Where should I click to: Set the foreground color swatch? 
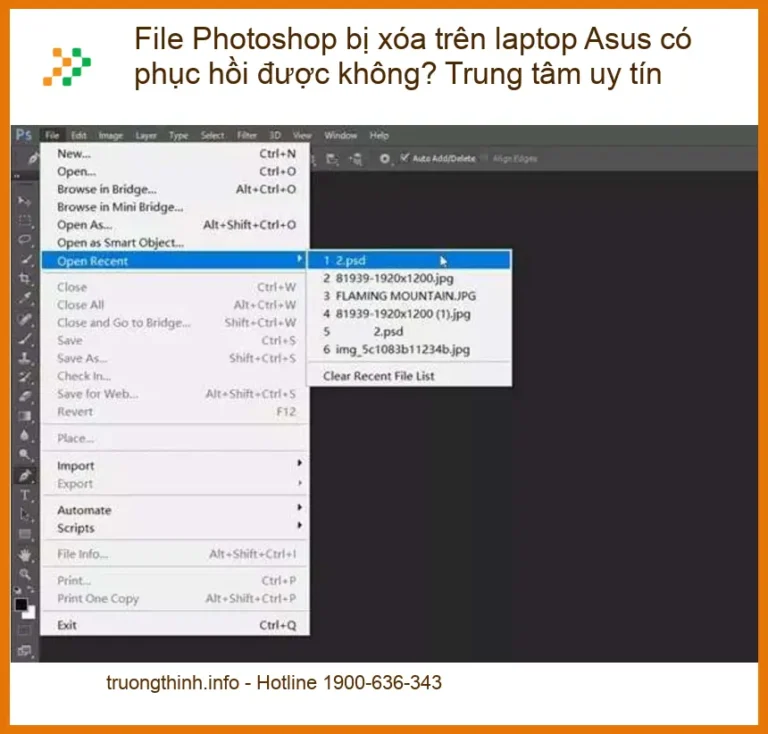coord(21,604)
